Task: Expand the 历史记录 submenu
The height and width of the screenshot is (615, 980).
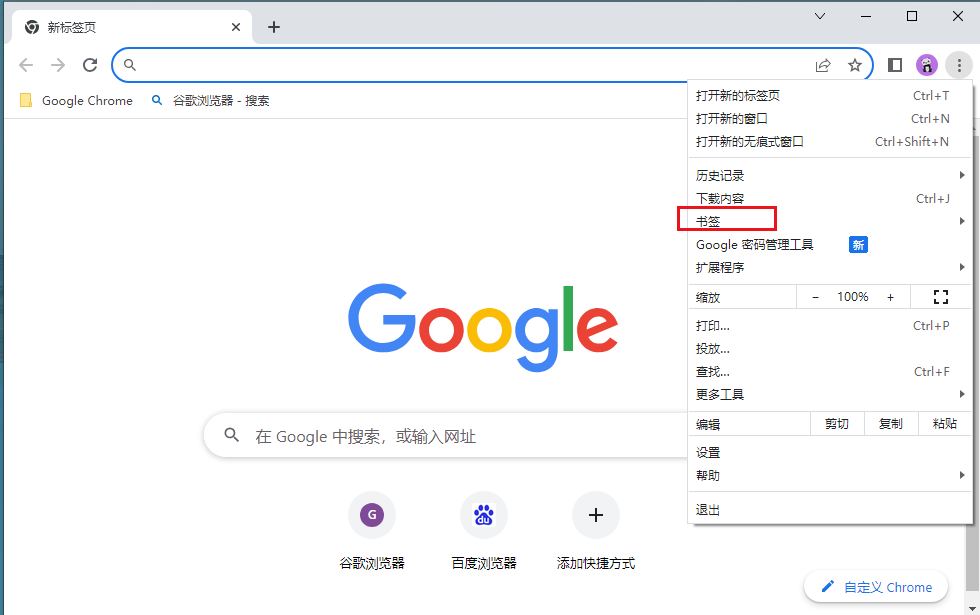Action: pyautogui.click(x=830, y=176)
